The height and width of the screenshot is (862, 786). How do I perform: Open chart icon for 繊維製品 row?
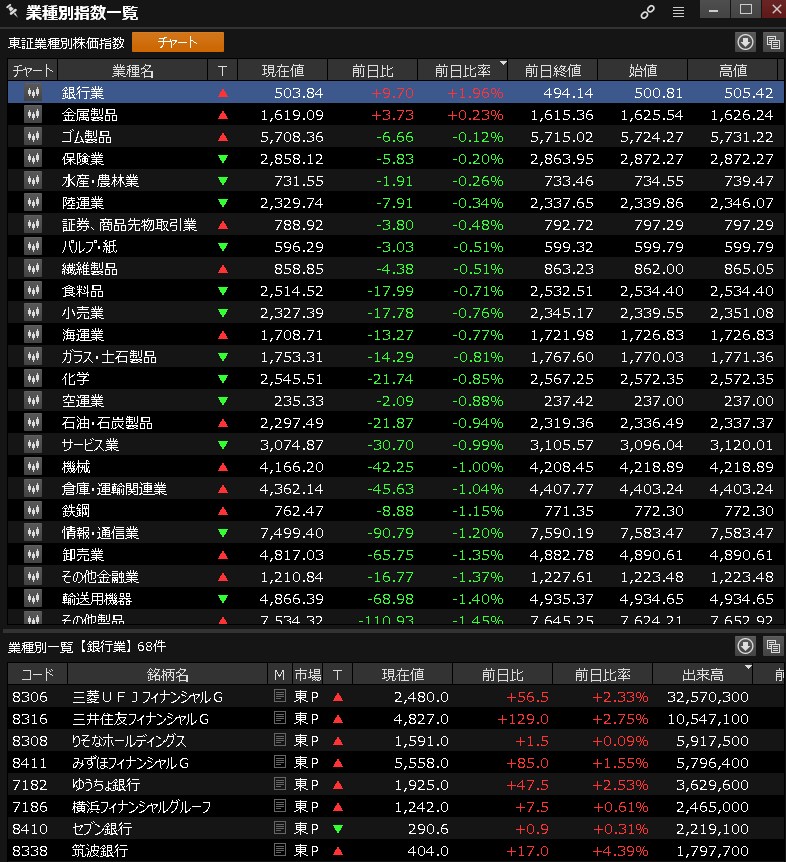(33, 268)
